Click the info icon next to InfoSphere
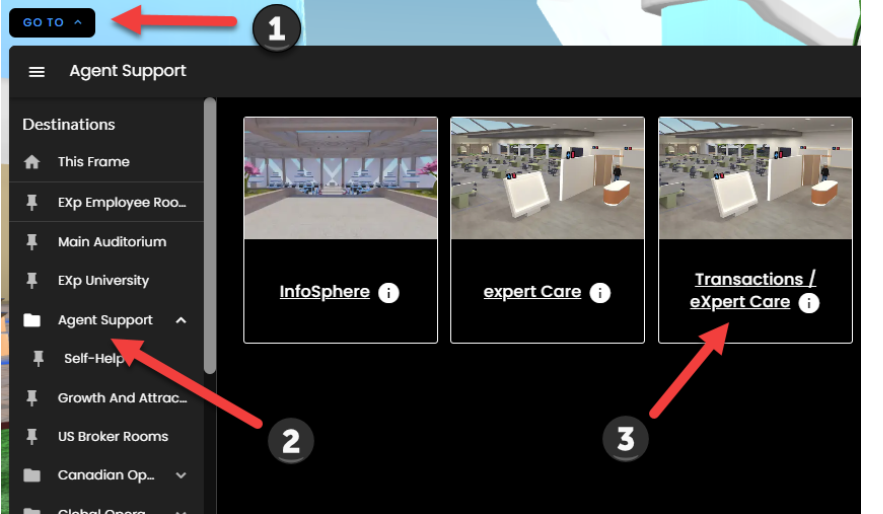 pyautogui.click(x=389, y=293)
